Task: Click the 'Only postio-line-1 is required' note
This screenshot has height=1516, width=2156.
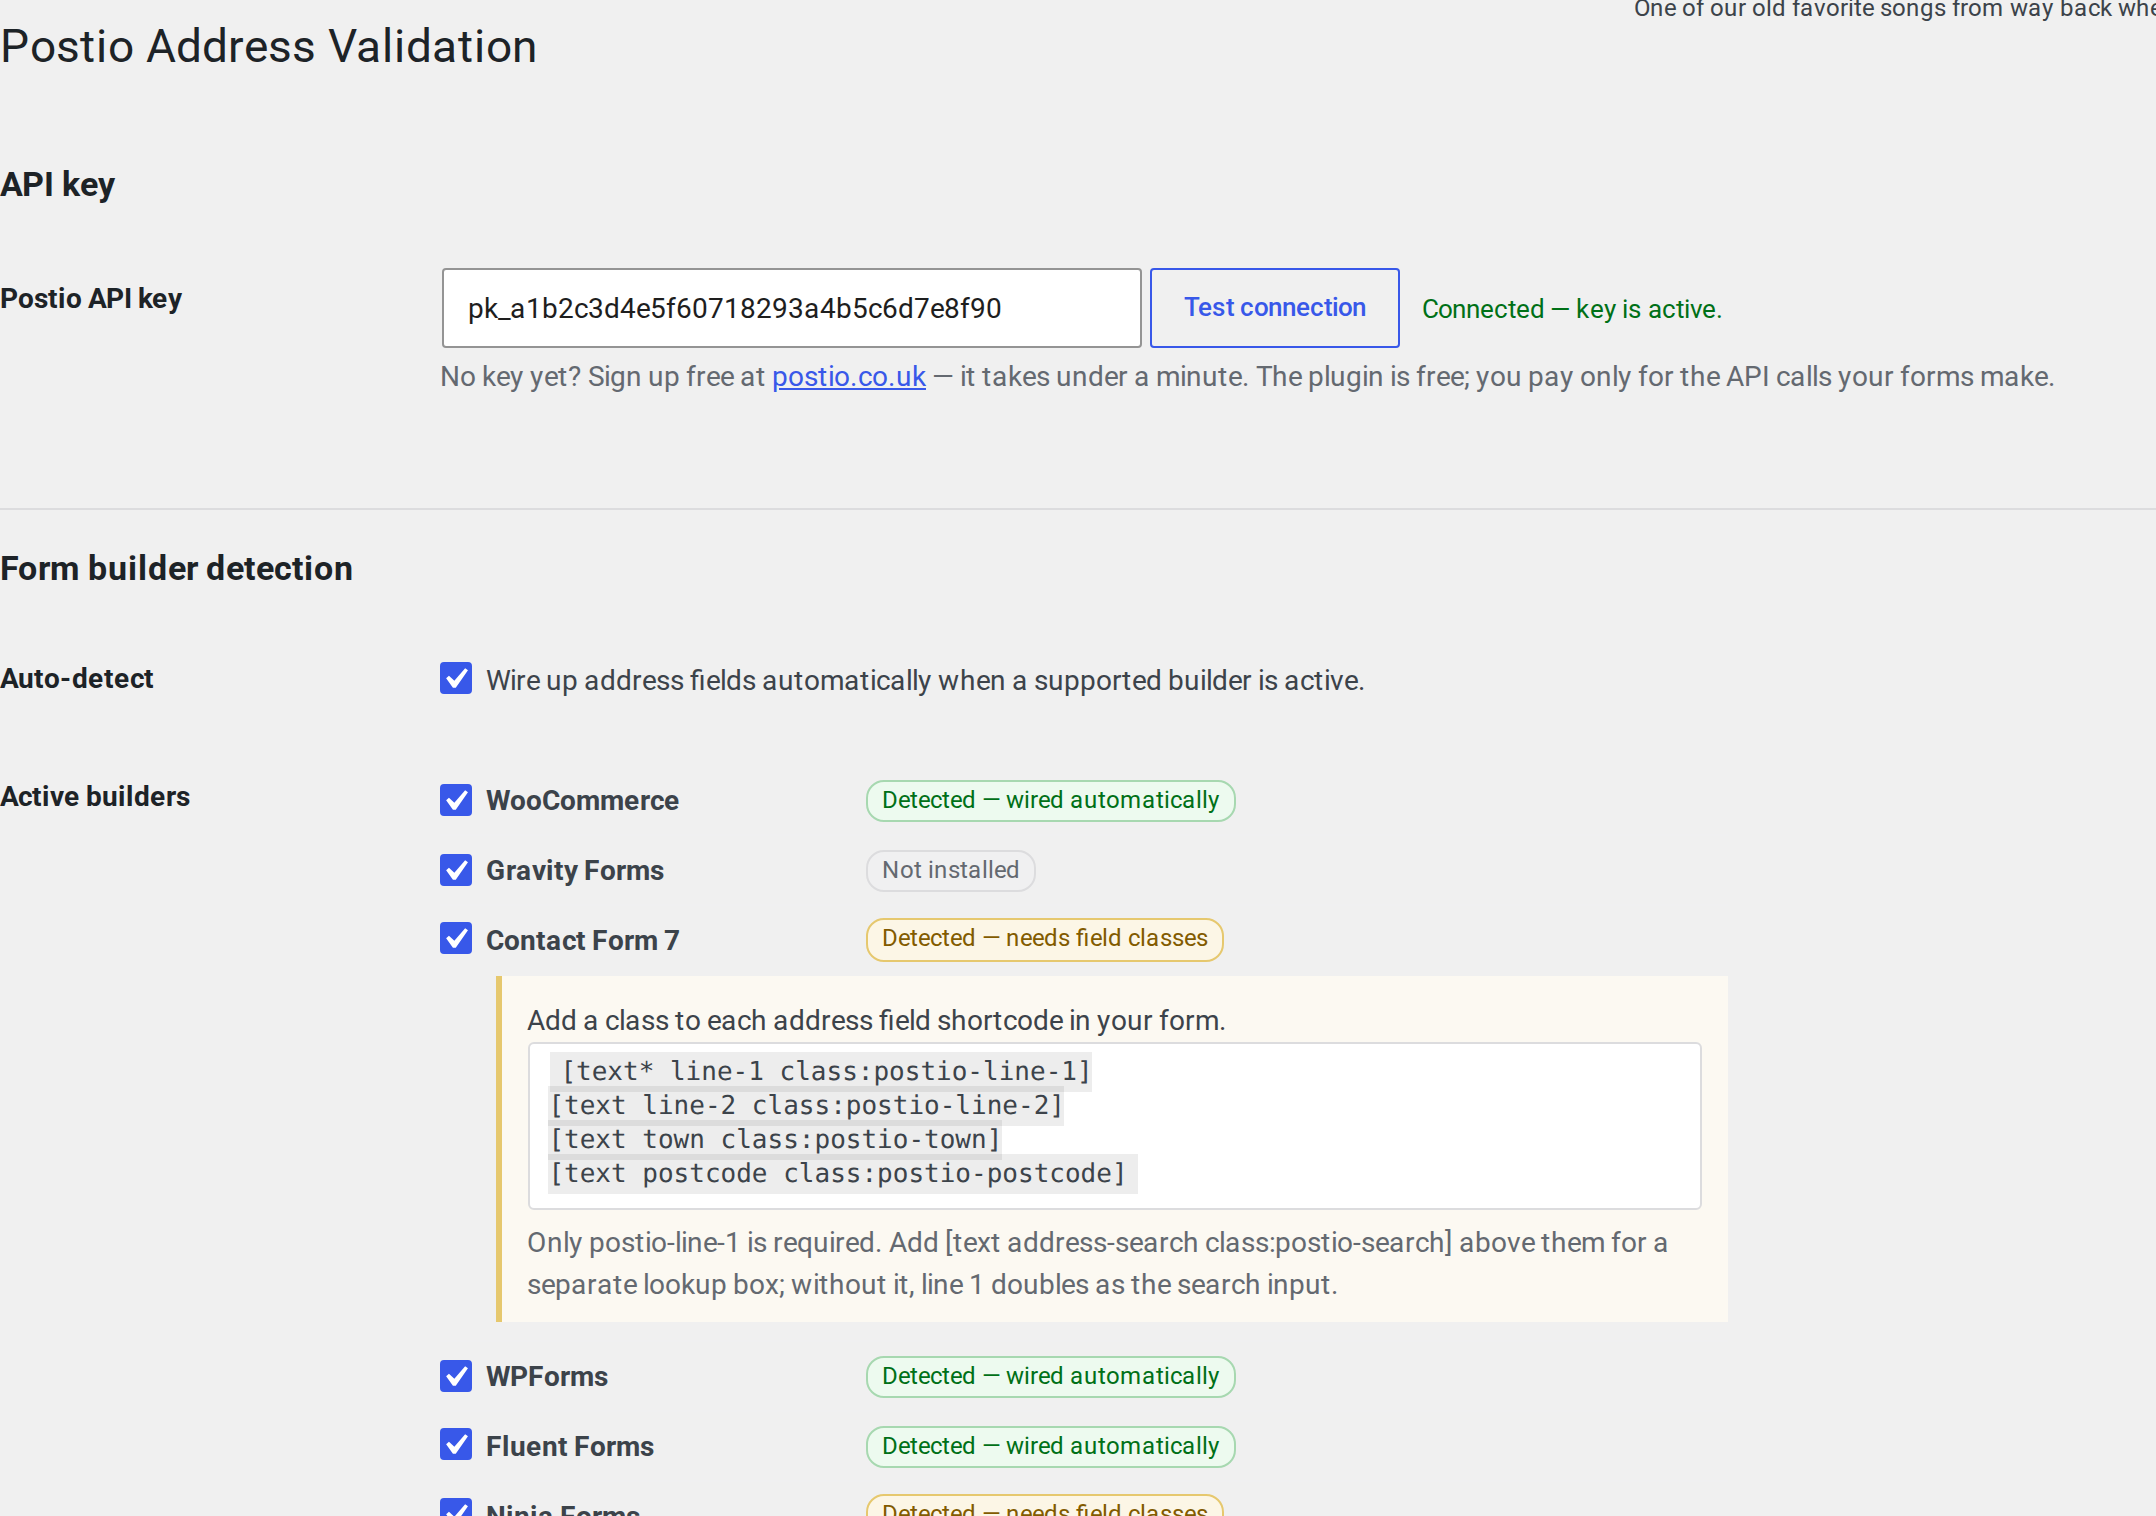Action: [x=1097, y=1263]
